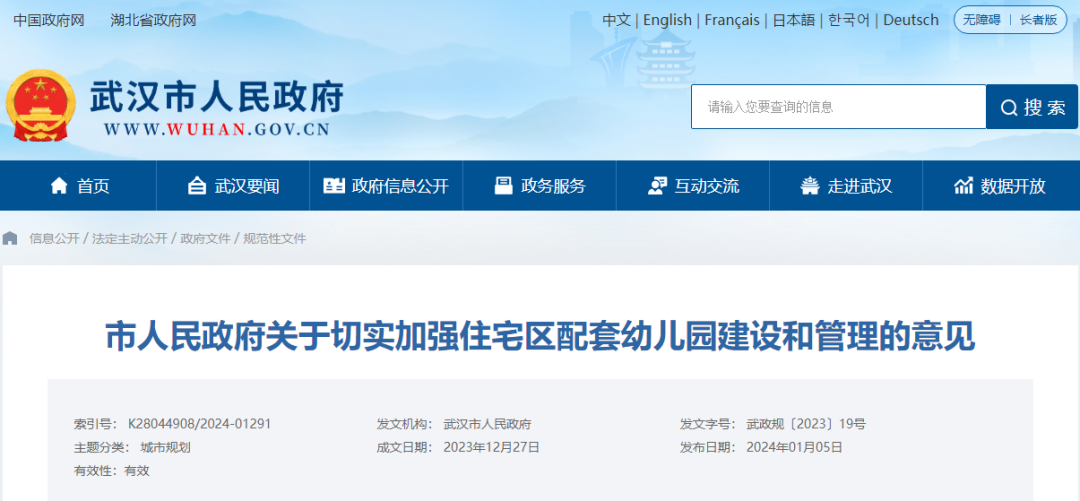1080x501 pixels.
Task: Click document number 武政规〔2023〕19号
Action: (x=806, y=424)
